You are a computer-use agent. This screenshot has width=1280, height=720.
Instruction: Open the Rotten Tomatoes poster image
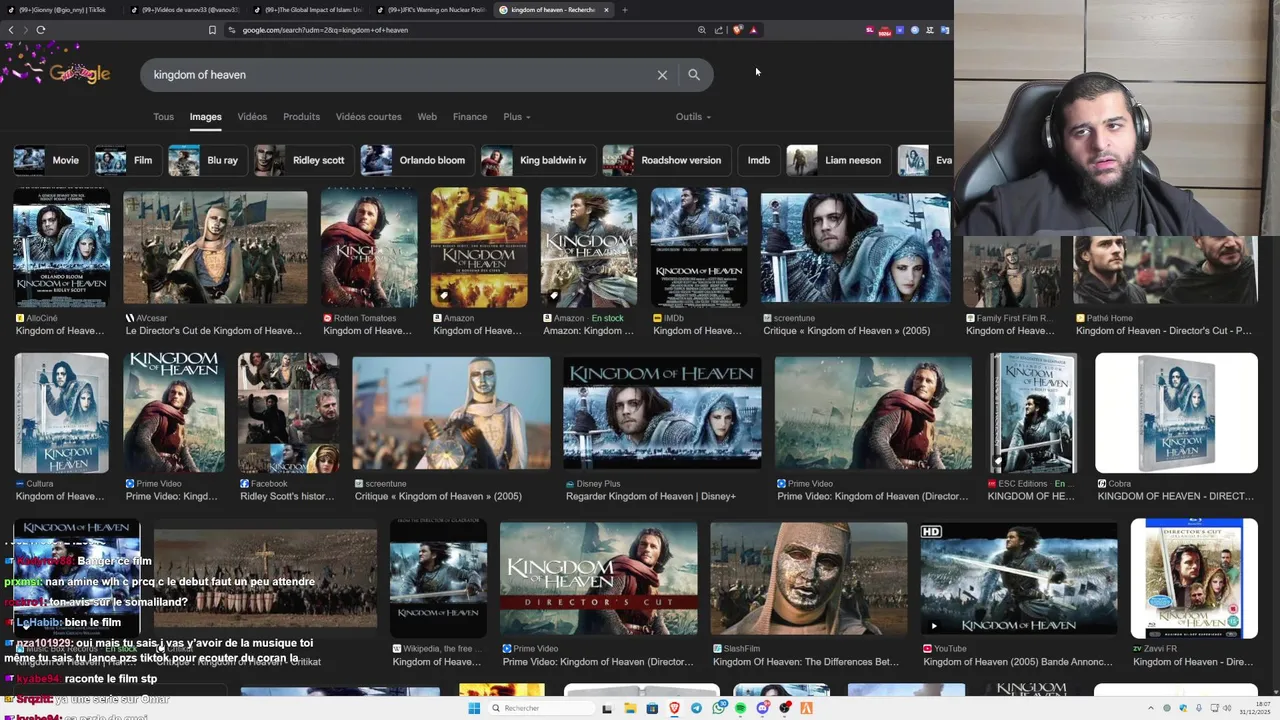[x=369, y=247]
